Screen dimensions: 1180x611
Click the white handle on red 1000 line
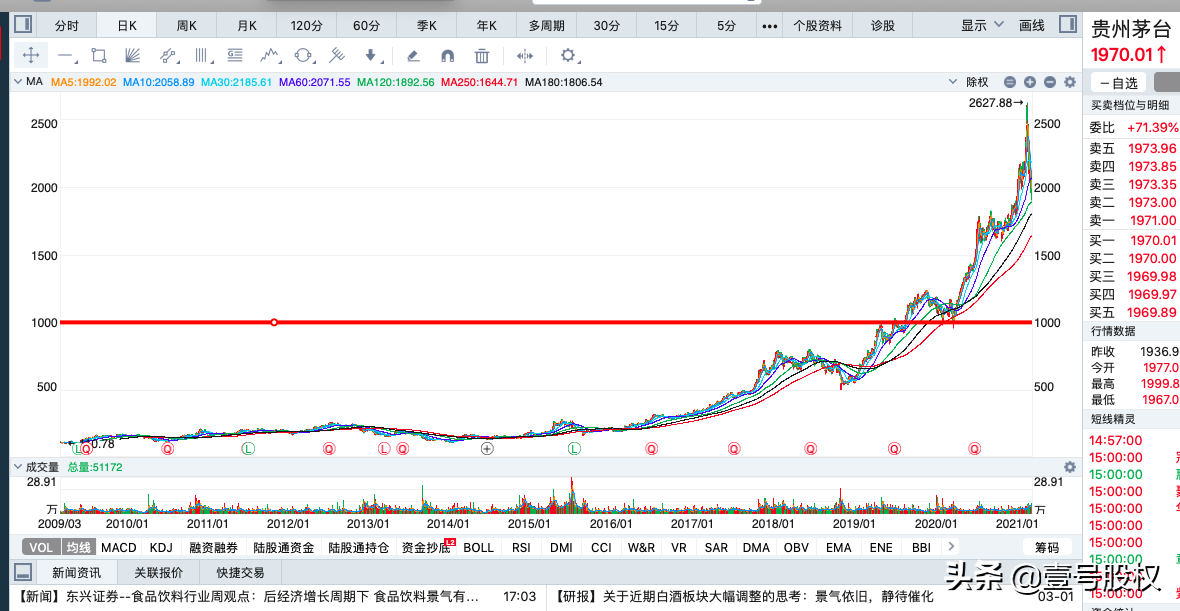click(274, 322)
